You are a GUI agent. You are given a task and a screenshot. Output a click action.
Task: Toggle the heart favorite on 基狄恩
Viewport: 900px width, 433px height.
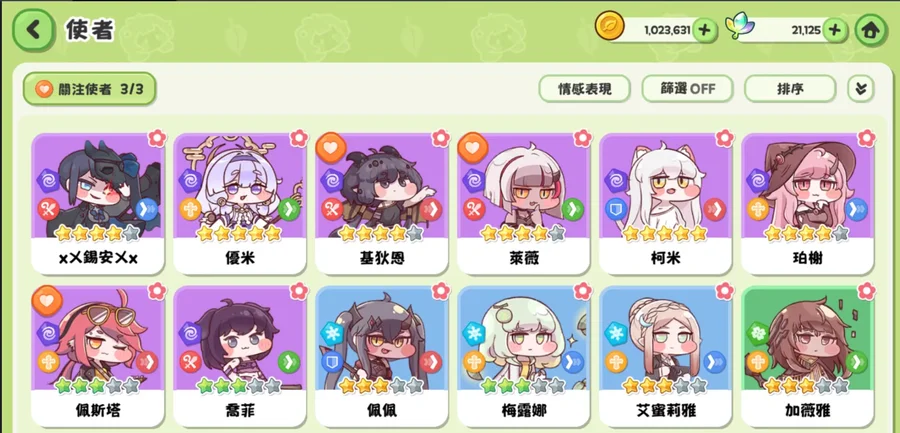tap(331, 148)
